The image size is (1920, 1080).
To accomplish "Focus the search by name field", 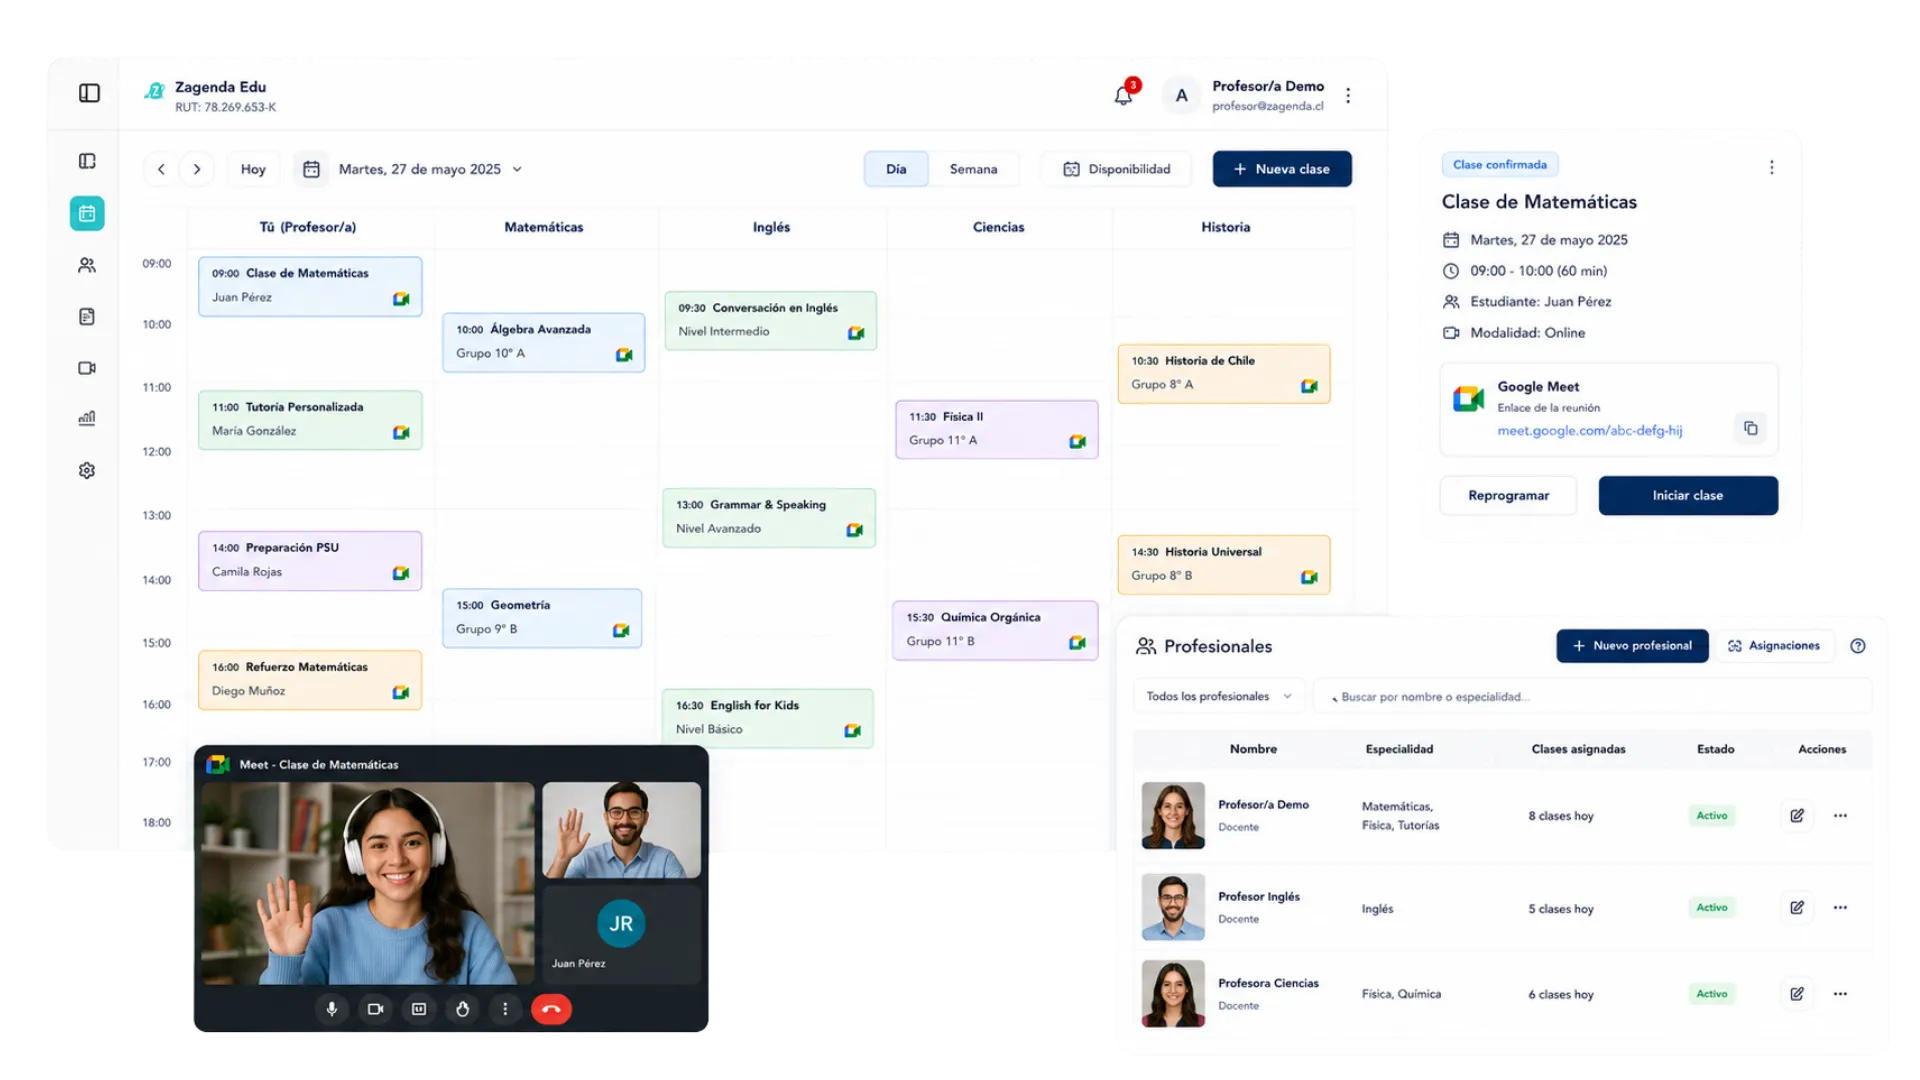I will coord(1593,696).
